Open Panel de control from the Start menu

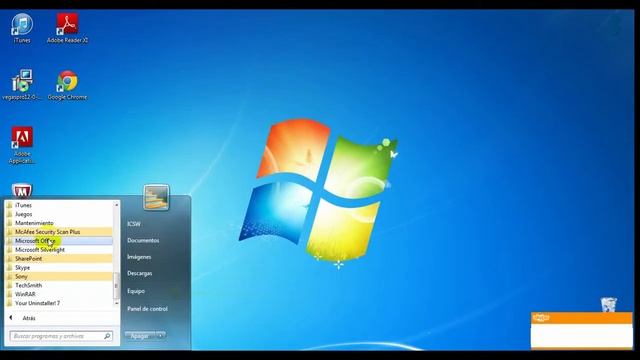click(147, 309)
